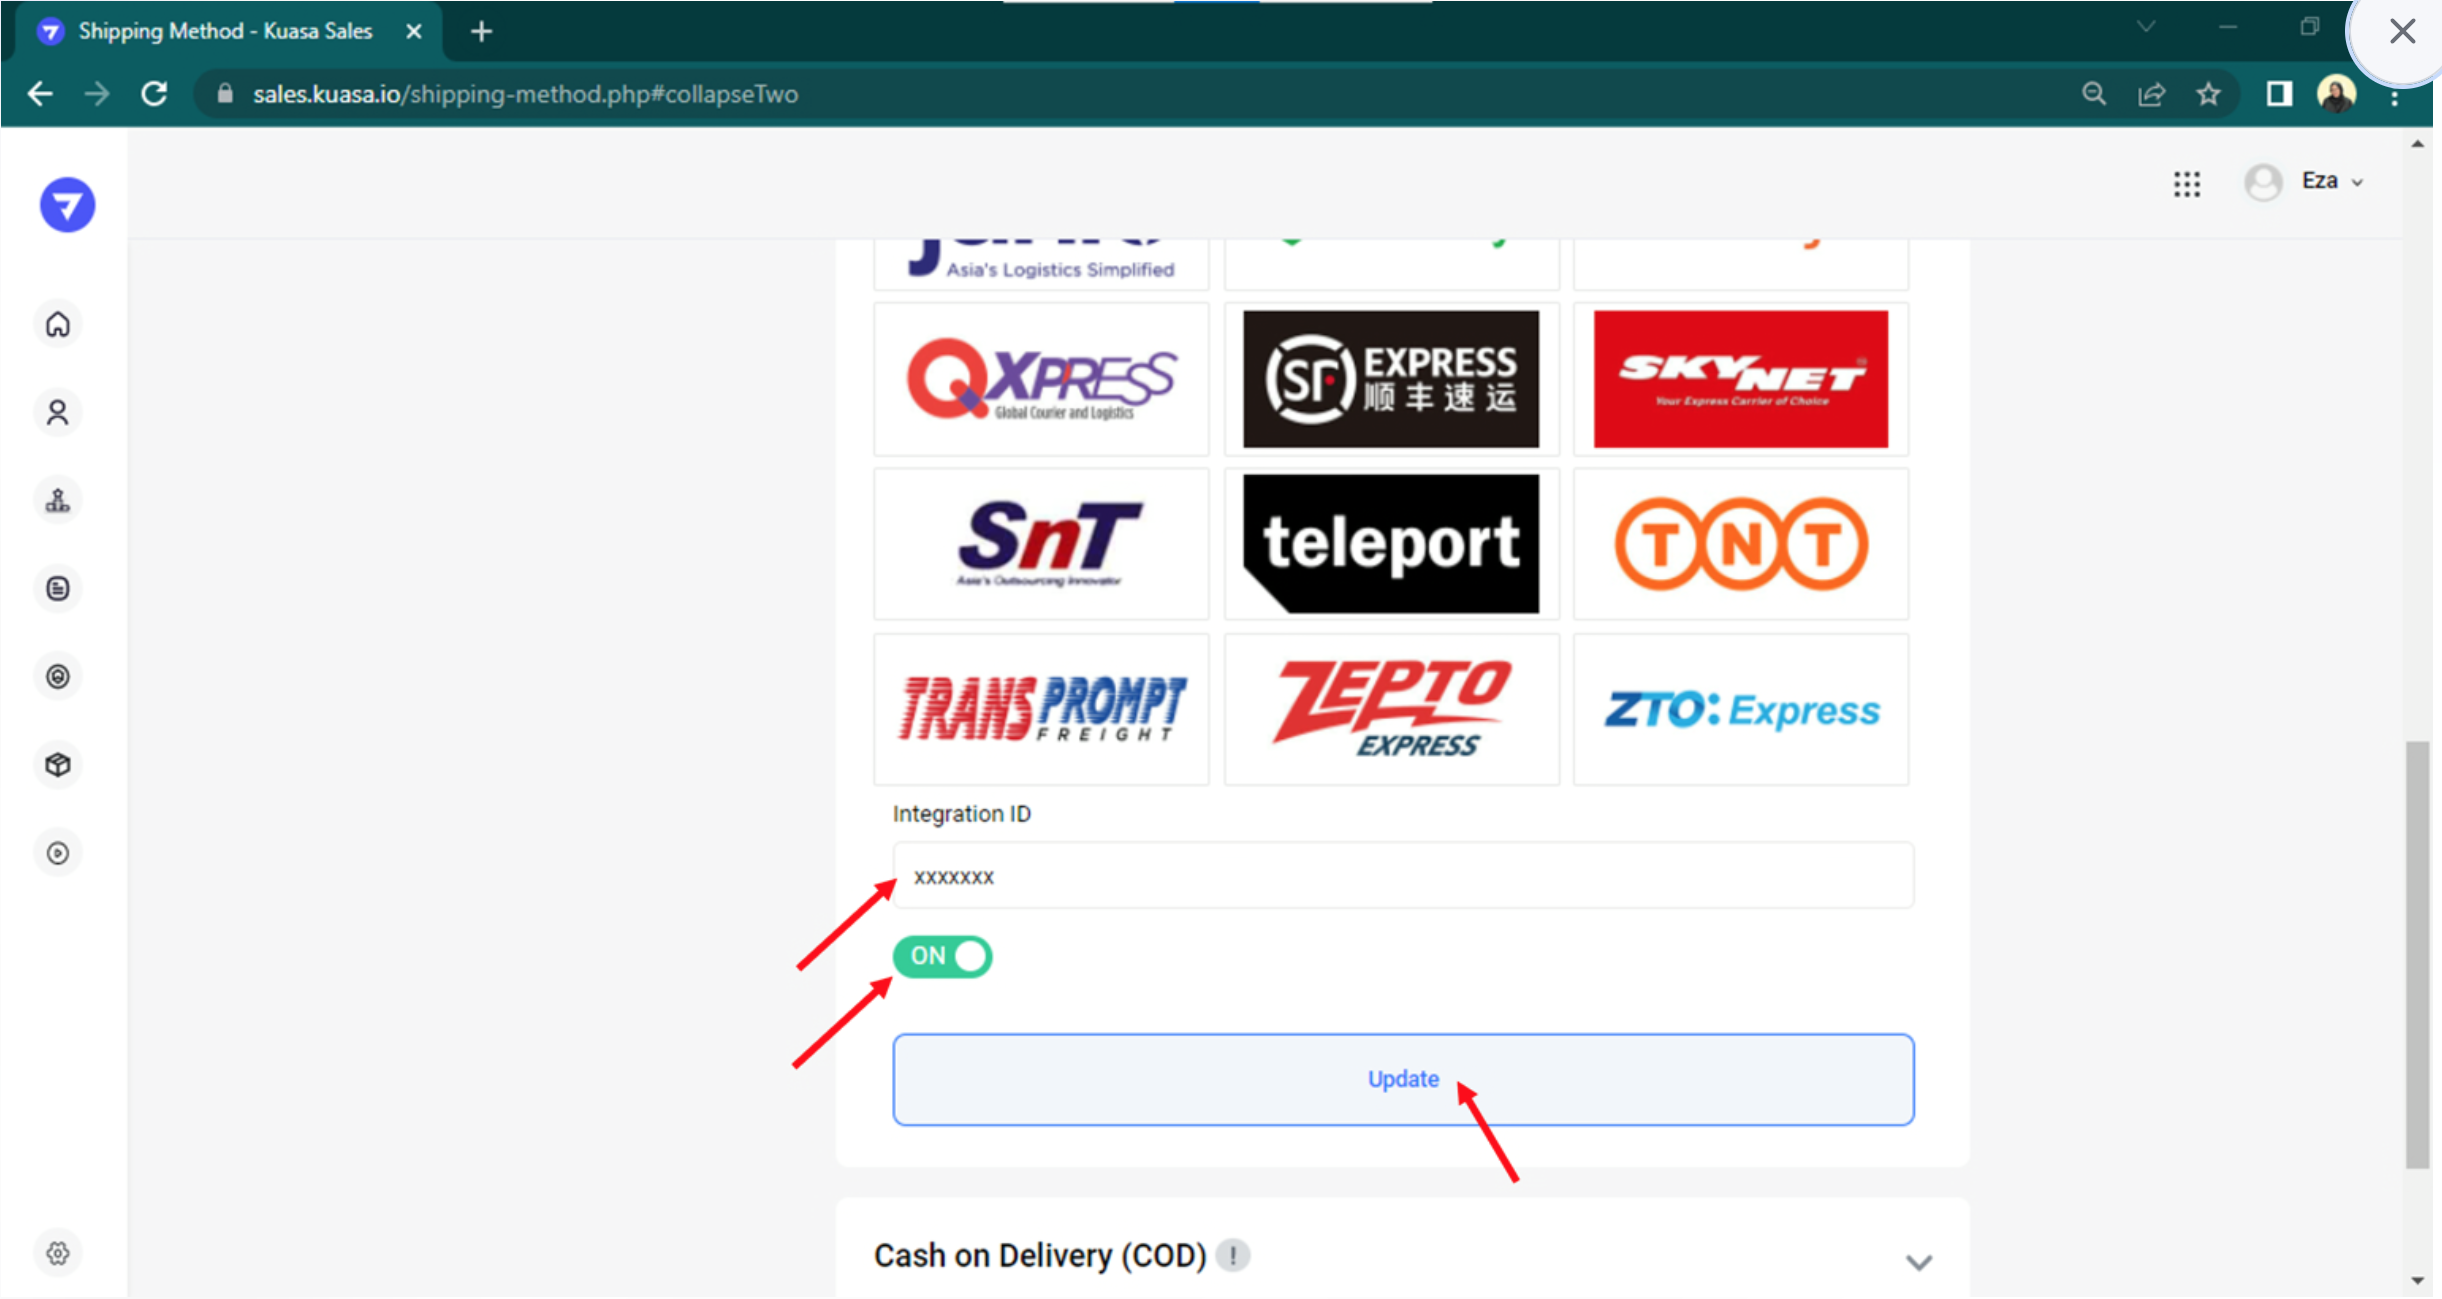Go forward in browser history
Viewport: 2442px width, 1299px height.
point(97,94)
